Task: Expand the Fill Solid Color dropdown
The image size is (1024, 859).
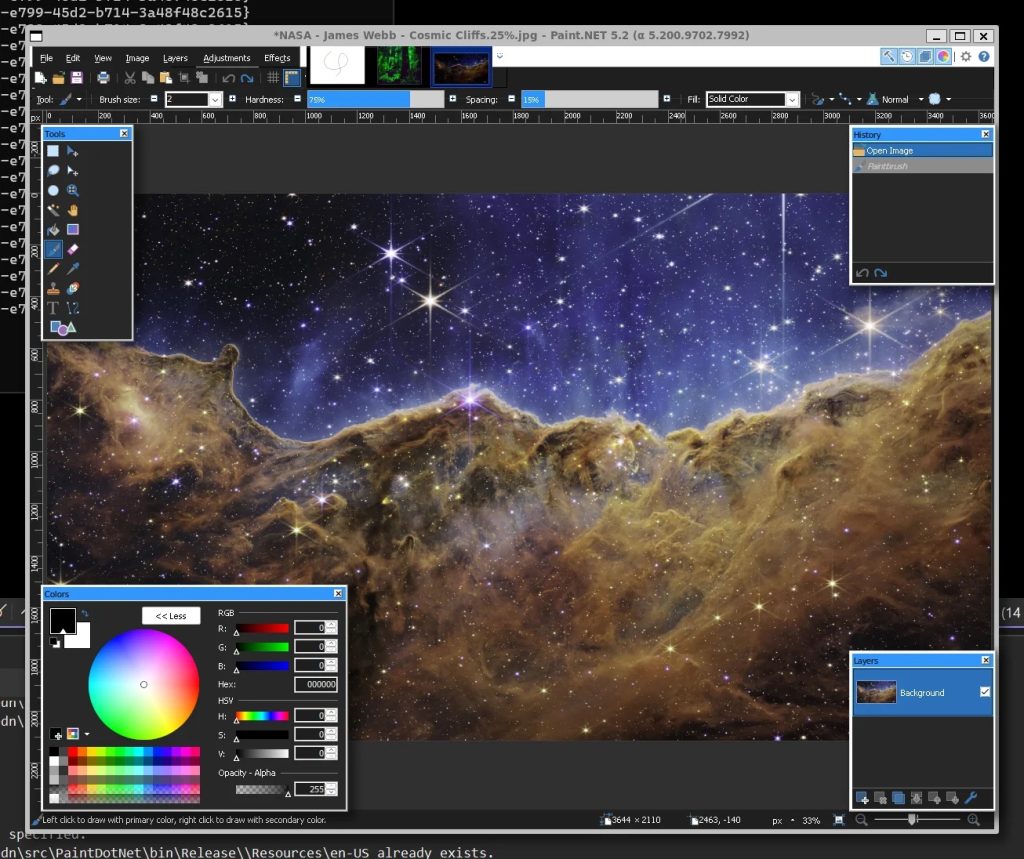Action: tap(792, 99)
